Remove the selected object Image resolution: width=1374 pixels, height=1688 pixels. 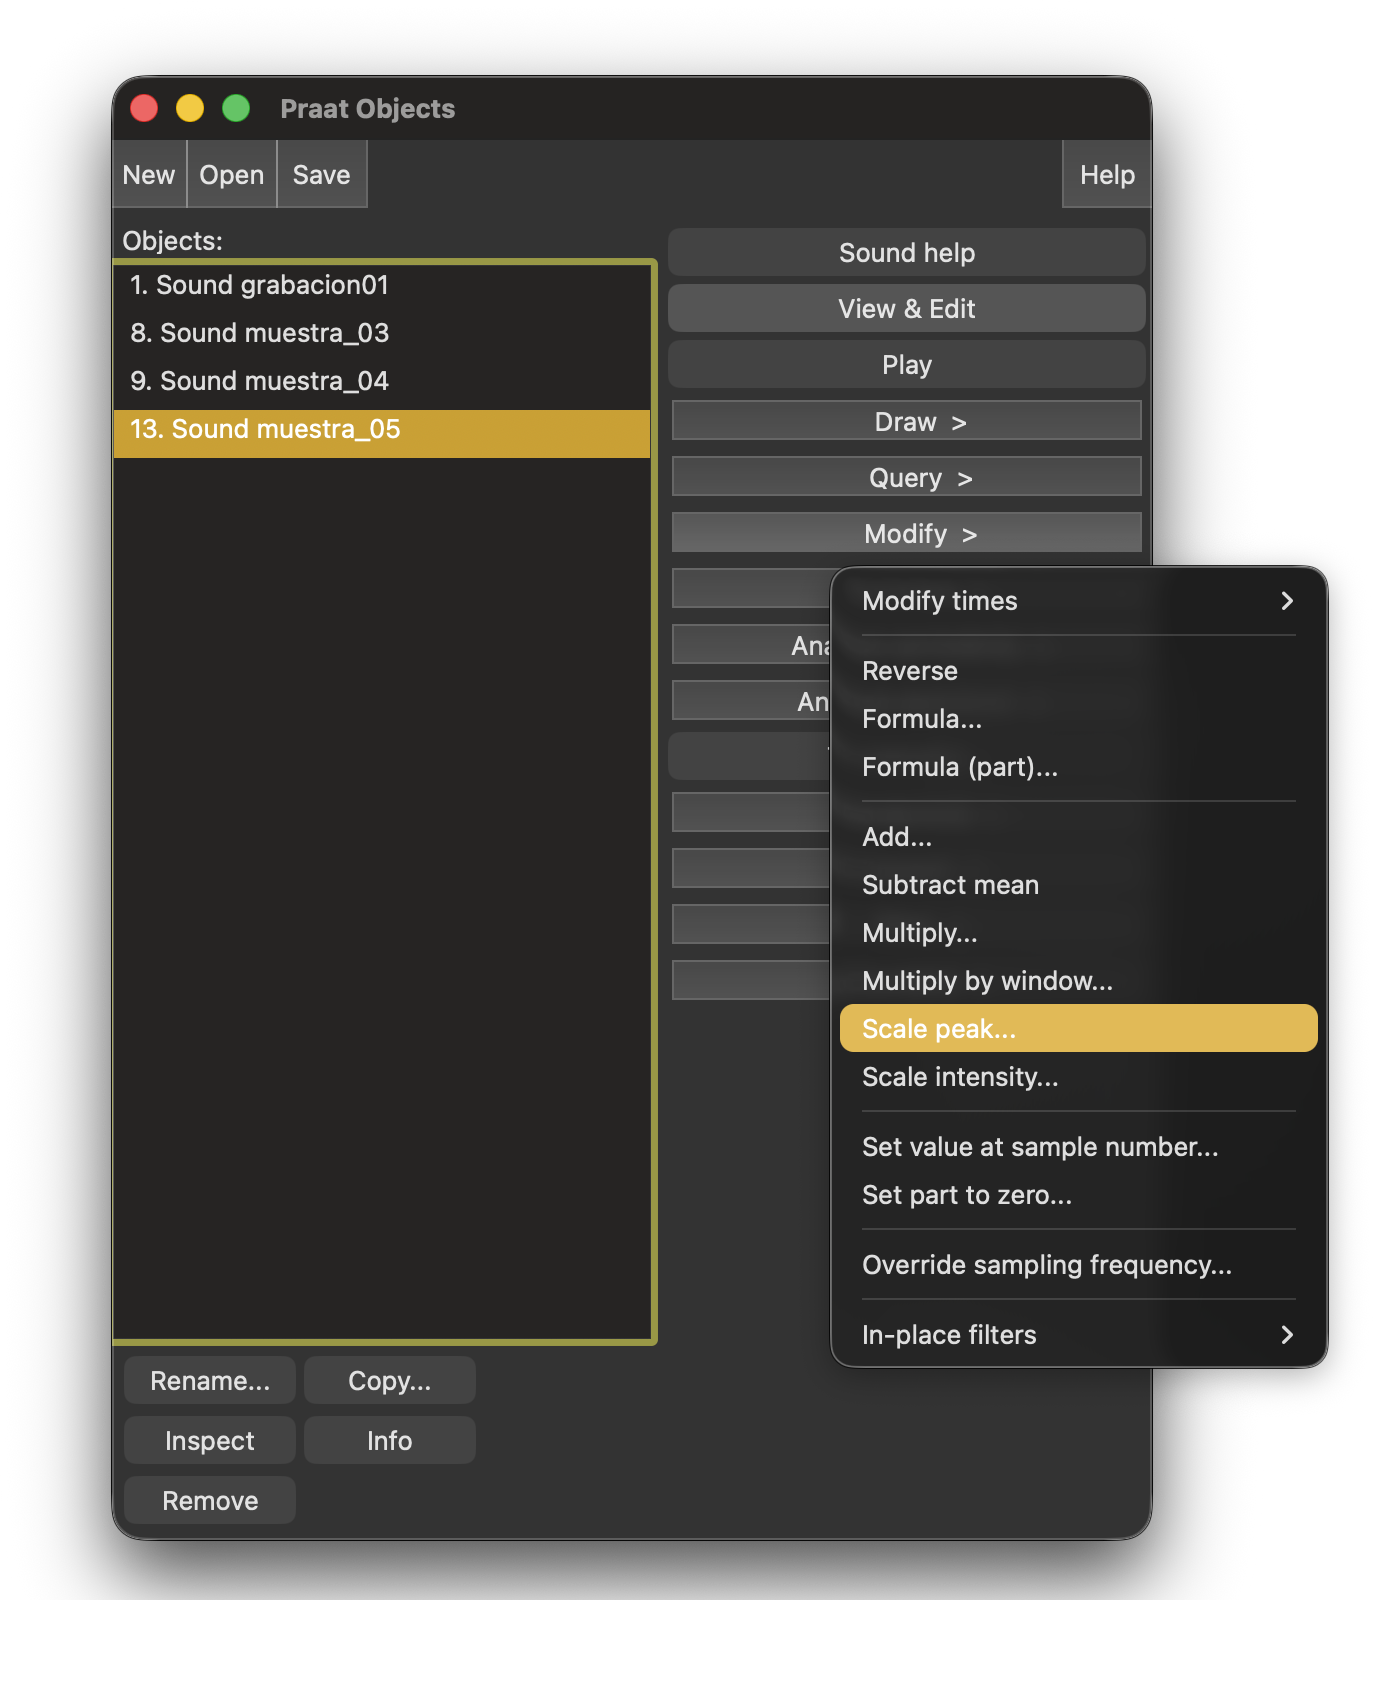210,1501
